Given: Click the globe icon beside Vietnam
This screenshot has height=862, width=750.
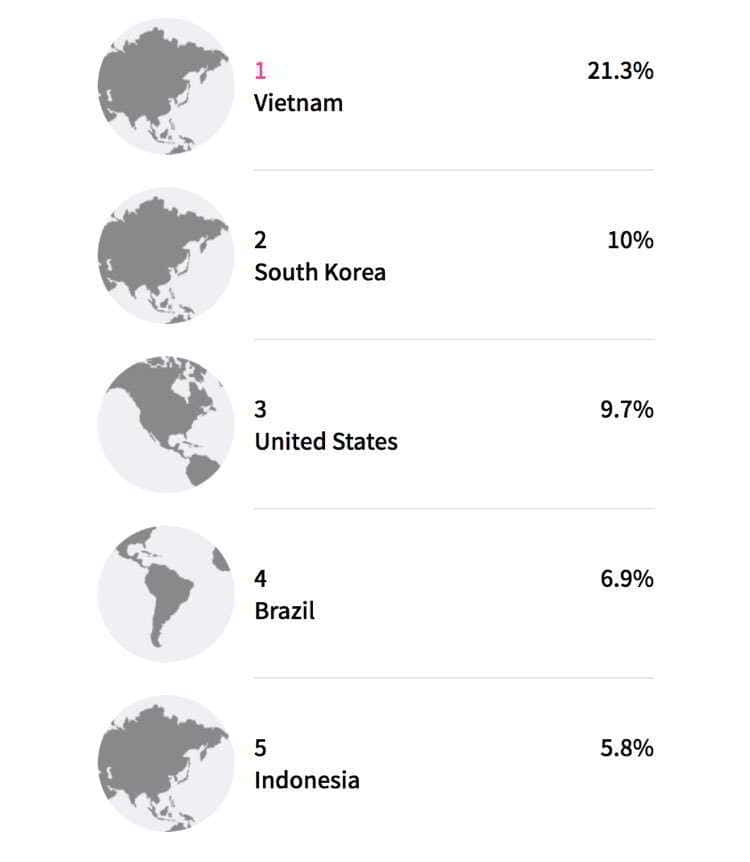Looking at the screenshot, I should coord(166,86).
